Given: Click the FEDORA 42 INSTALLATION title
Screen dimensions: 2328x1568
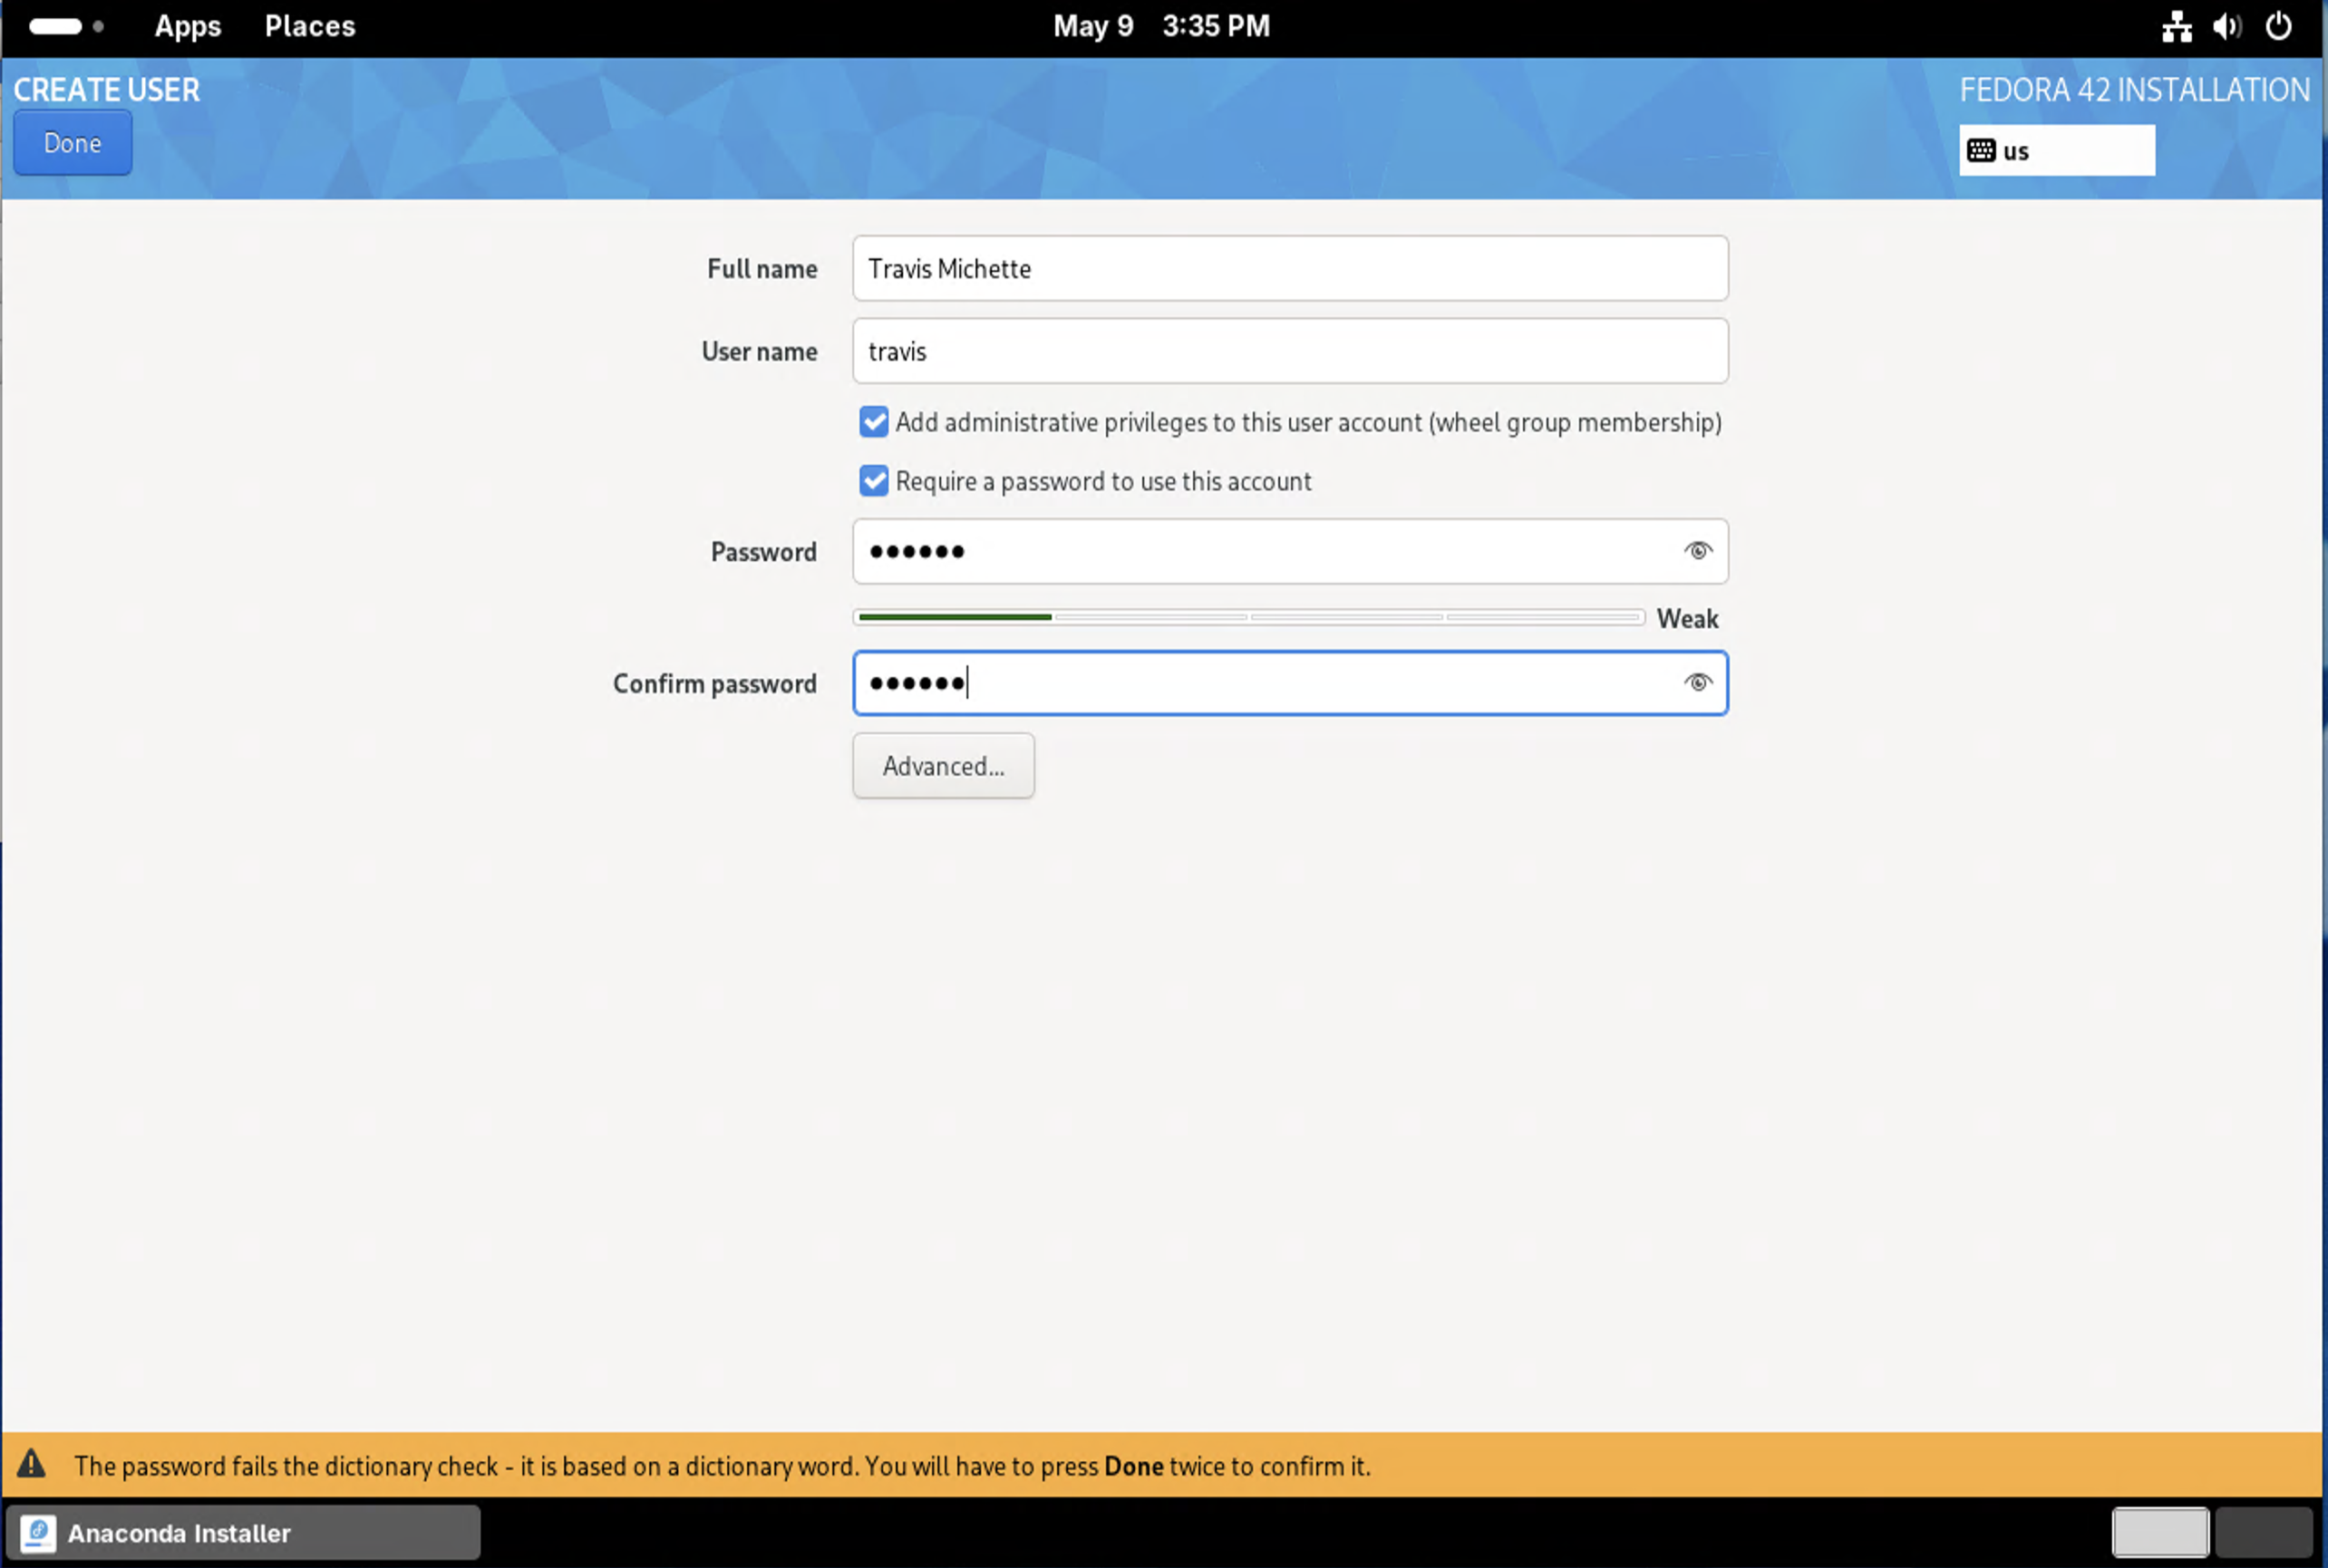Looking at the screenshot, I should pyautogui.click(x=2134, y=90).
